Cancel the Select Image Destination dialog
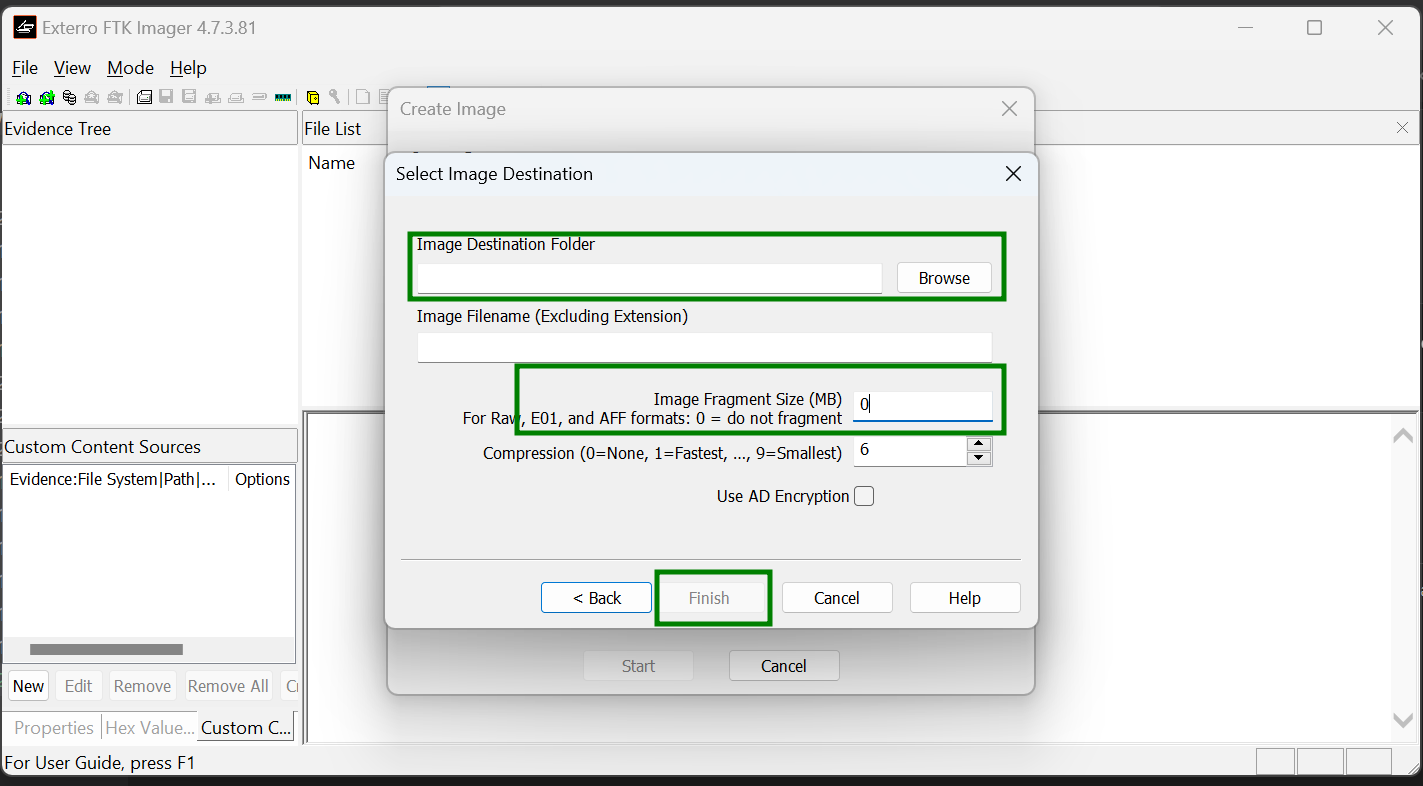 tap(837, 598)
